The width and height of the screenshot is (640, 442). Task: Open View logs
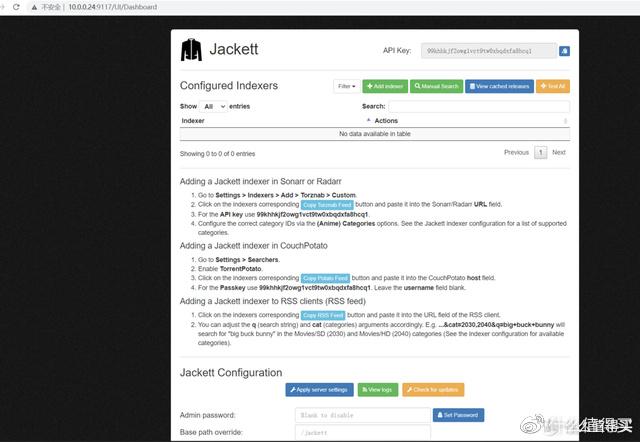click(377, 389)
